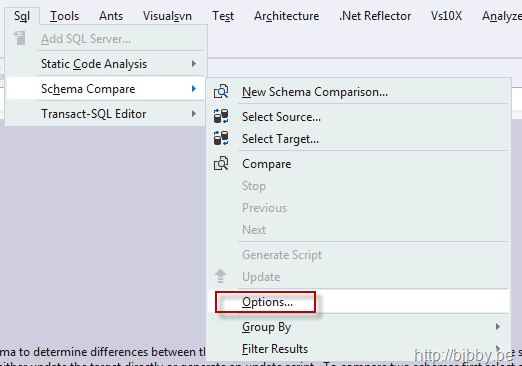
Task: Open the Filter Results submenu
Action: 358,349
